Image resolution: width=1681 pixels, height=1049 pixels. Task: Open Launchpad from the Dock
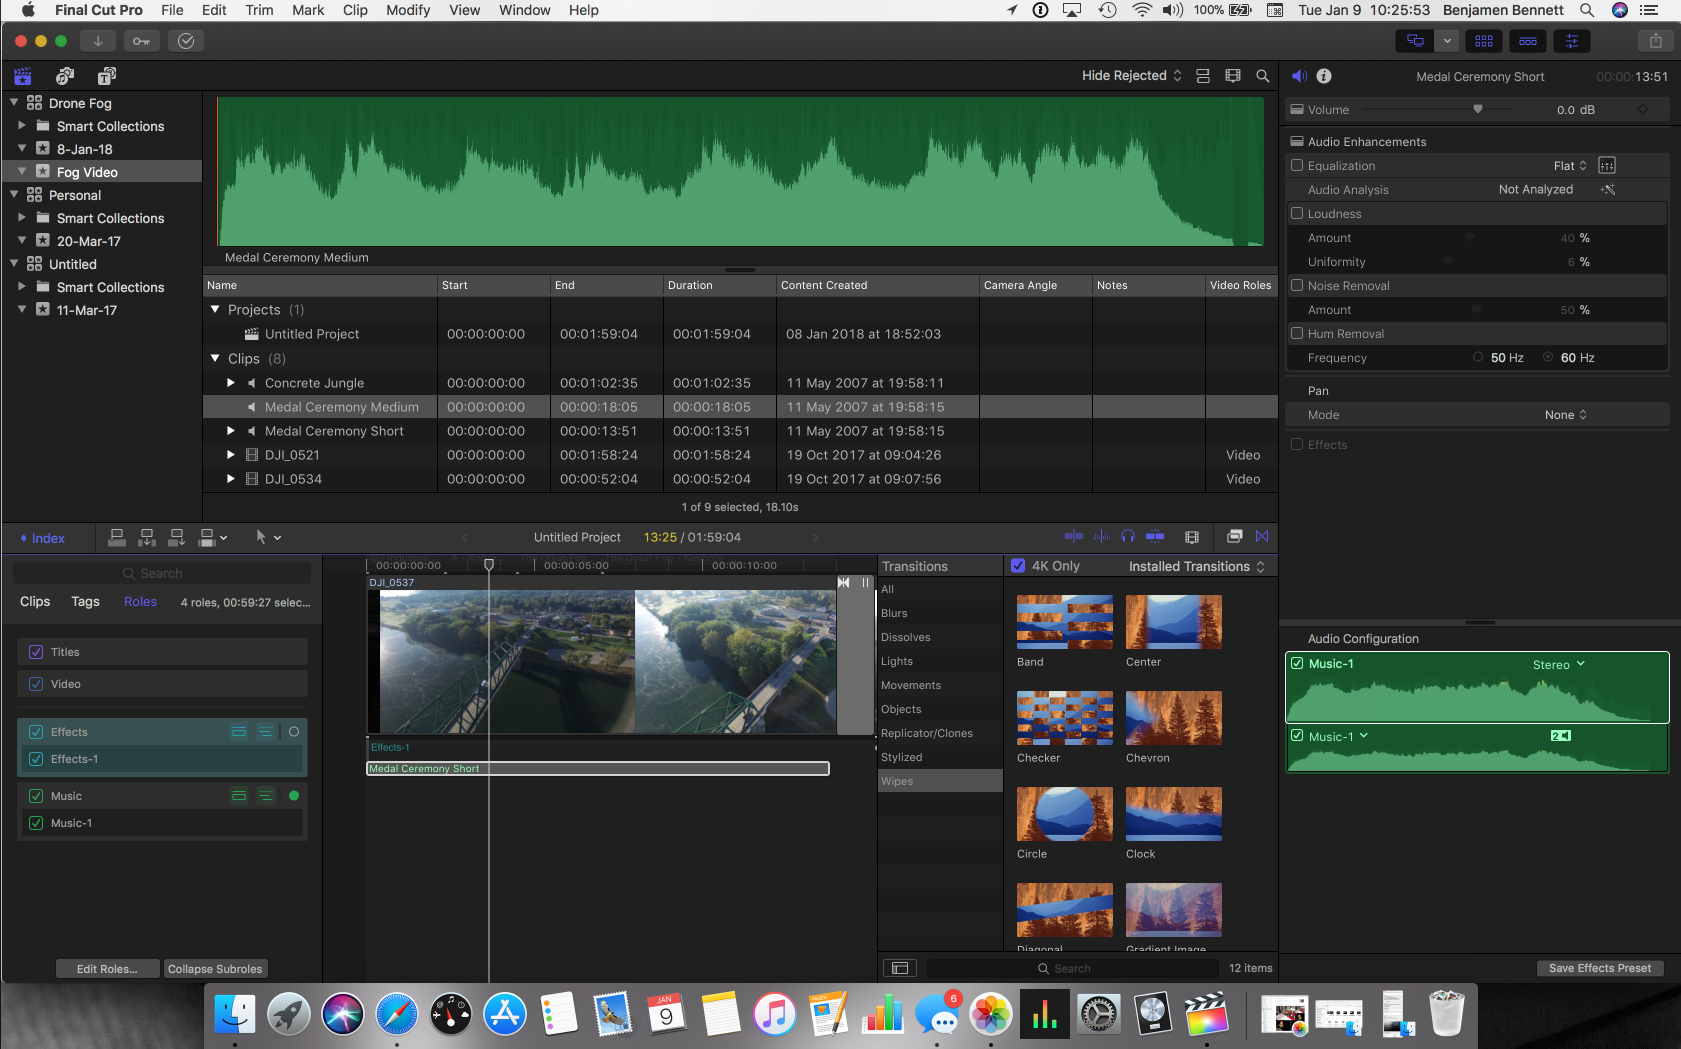[288, 1015]
